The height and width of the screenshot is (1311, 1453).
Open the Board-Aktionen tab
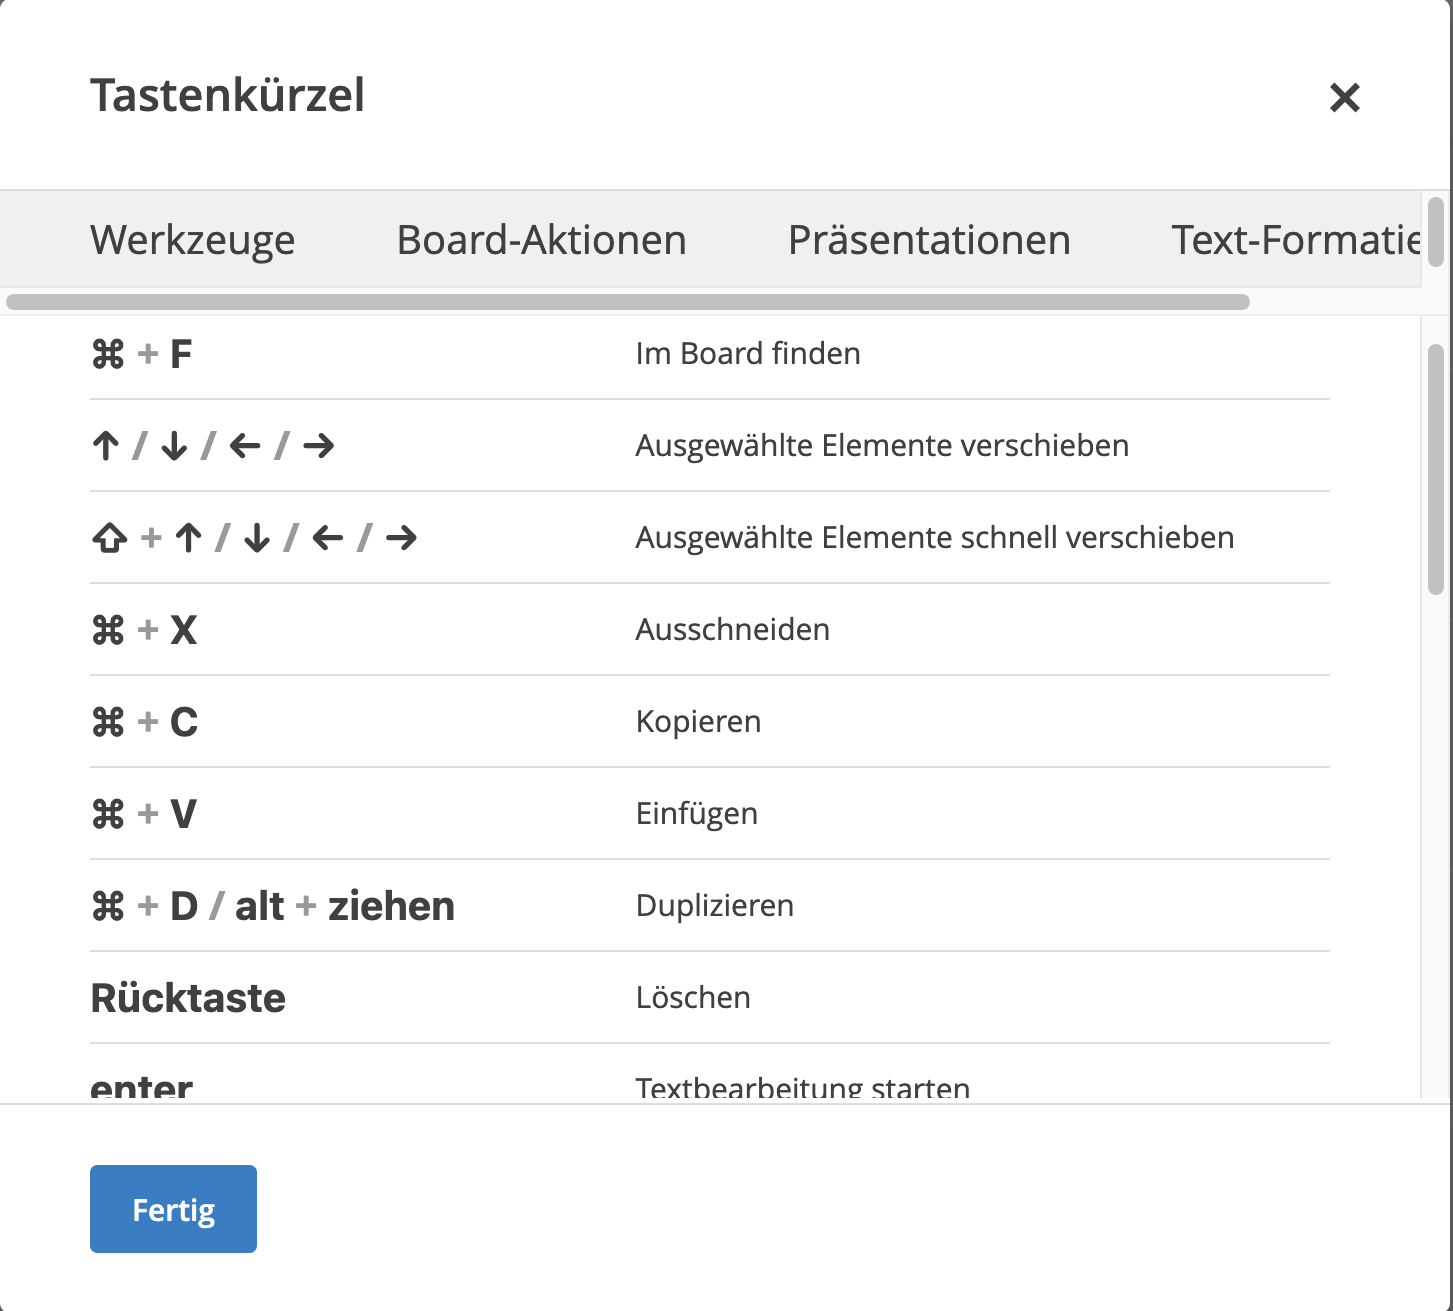click(x=541, y=240)
